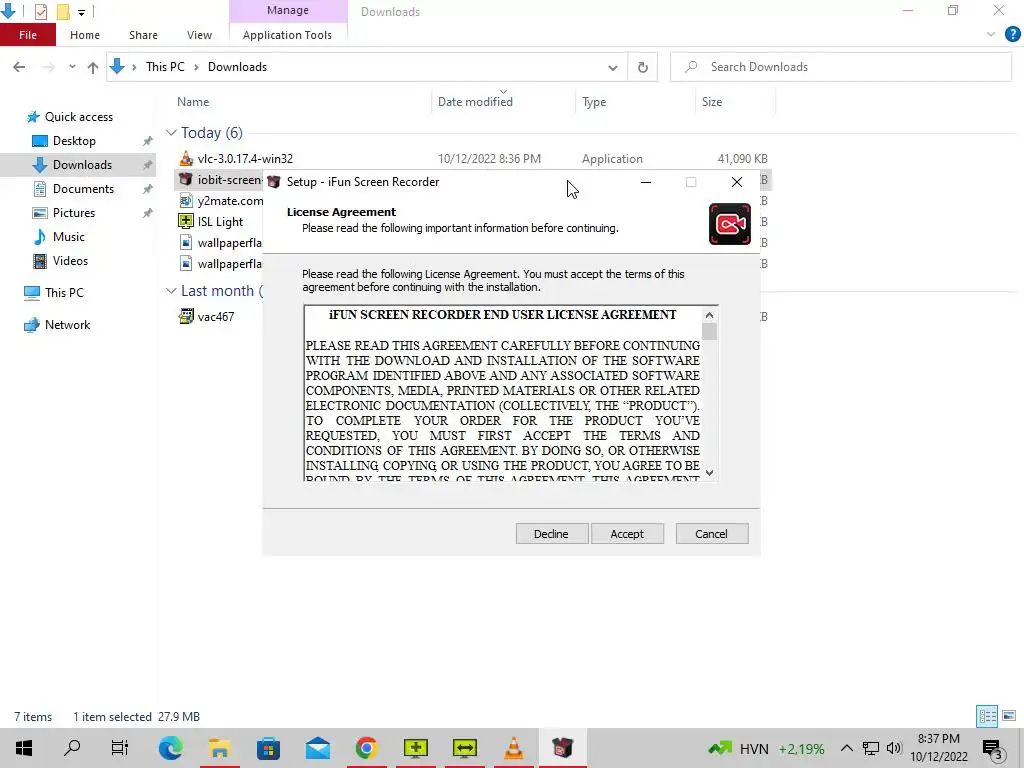
Task: Launch Microsoft Edge from taskbar
Action: point(170,748)
